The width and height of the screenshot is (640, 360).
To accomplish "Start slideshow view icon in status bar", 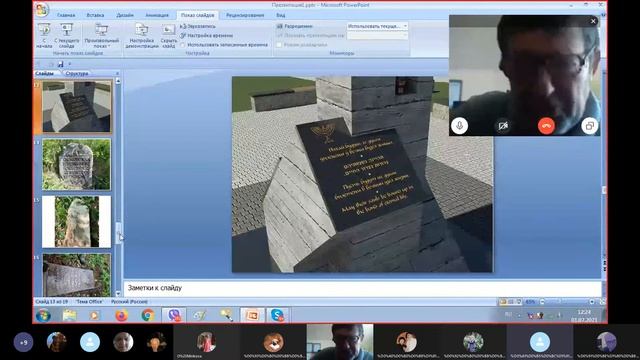I will click(519, 302).
